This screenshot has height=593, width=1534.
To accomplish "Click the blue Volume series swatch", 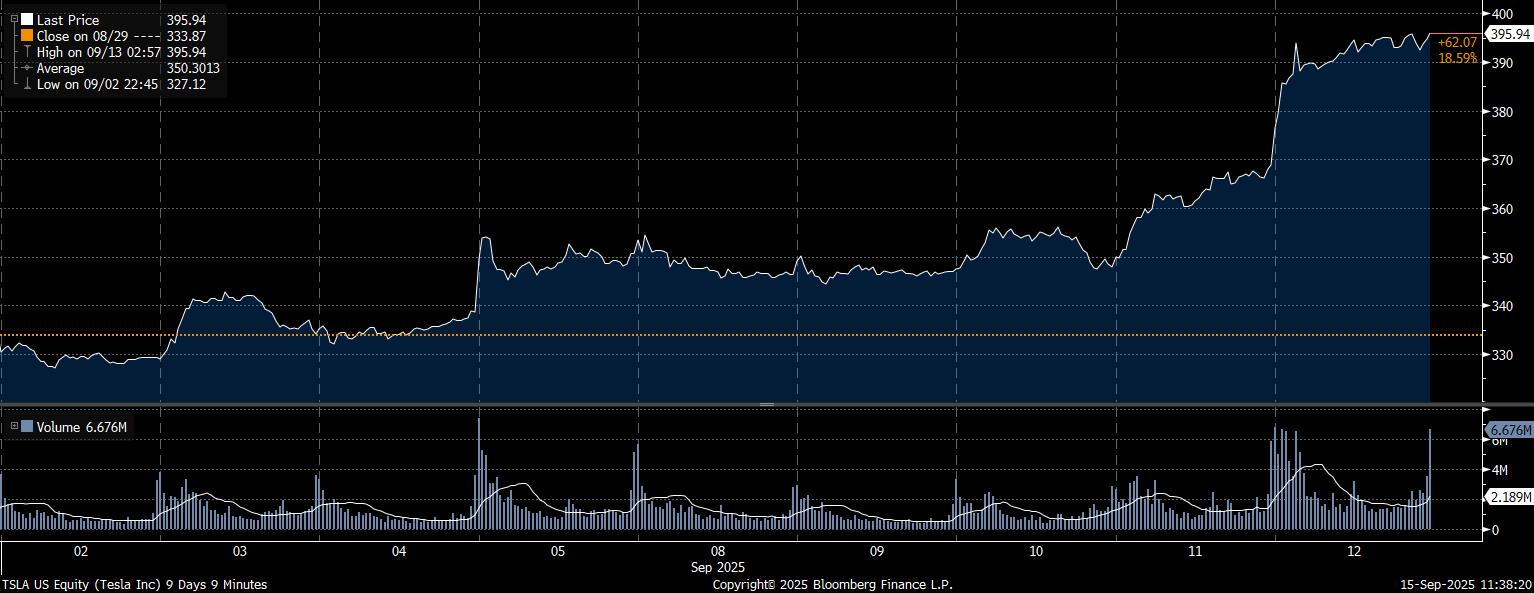I will [27, 427].
